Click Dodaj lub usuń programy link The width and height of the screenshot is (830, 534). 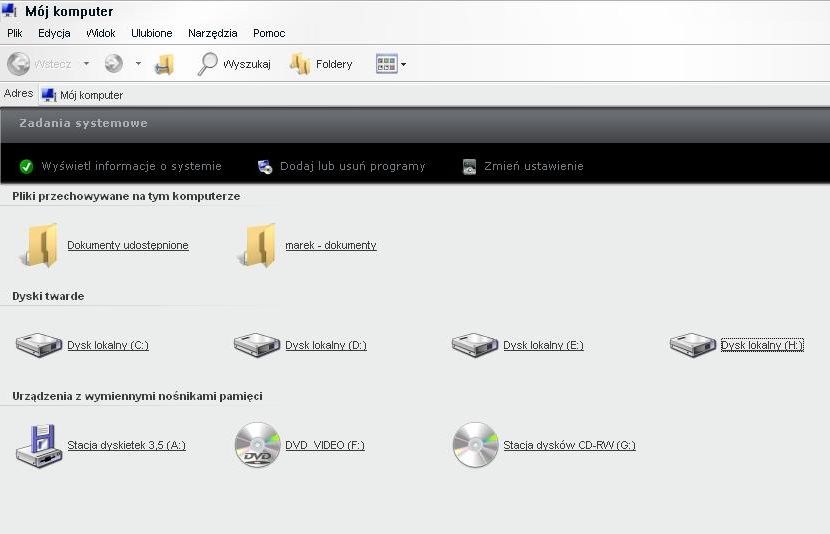click(352, 166)
